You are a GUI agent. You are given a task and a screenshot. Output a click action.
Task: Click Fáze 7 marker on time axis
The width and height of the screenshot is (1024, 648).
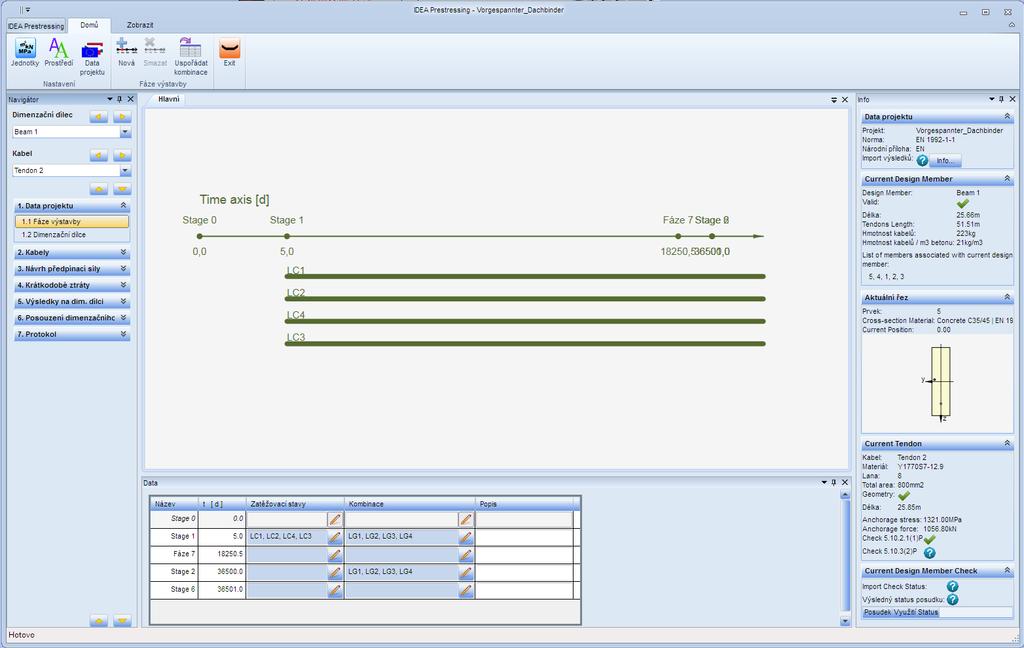pos(678,236)
